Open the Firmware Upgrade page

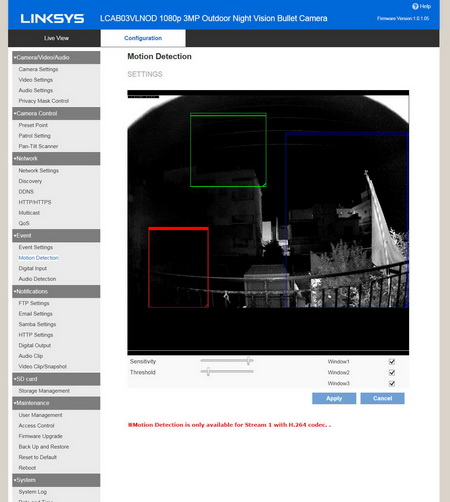[x=41, y=436]
